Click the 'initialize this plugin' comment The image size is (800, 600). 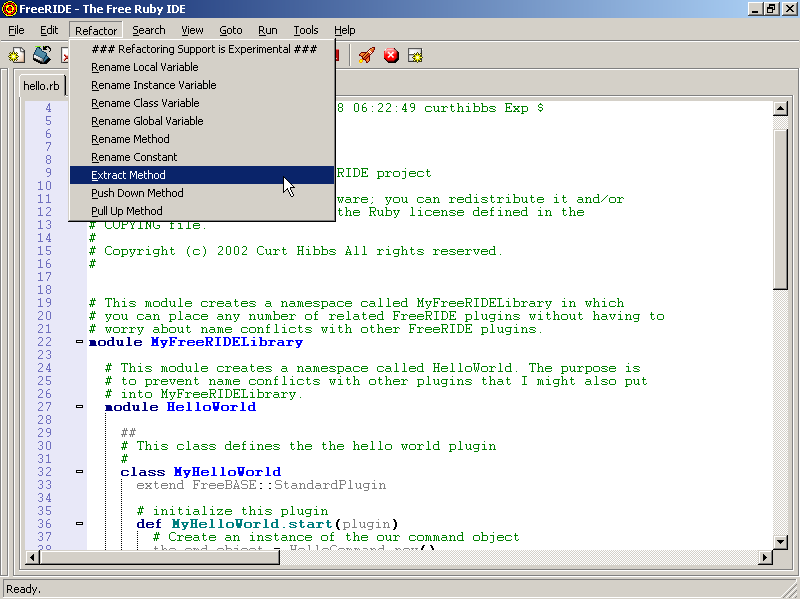pos(233,511)
